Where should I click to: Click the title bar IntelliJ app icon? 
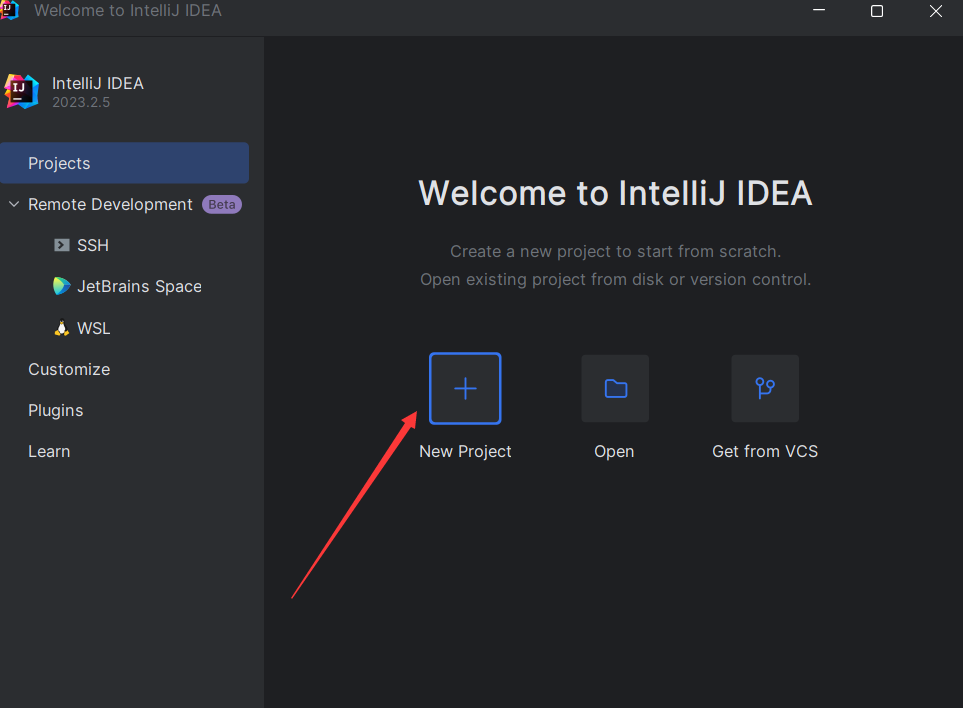pos(9,10)
